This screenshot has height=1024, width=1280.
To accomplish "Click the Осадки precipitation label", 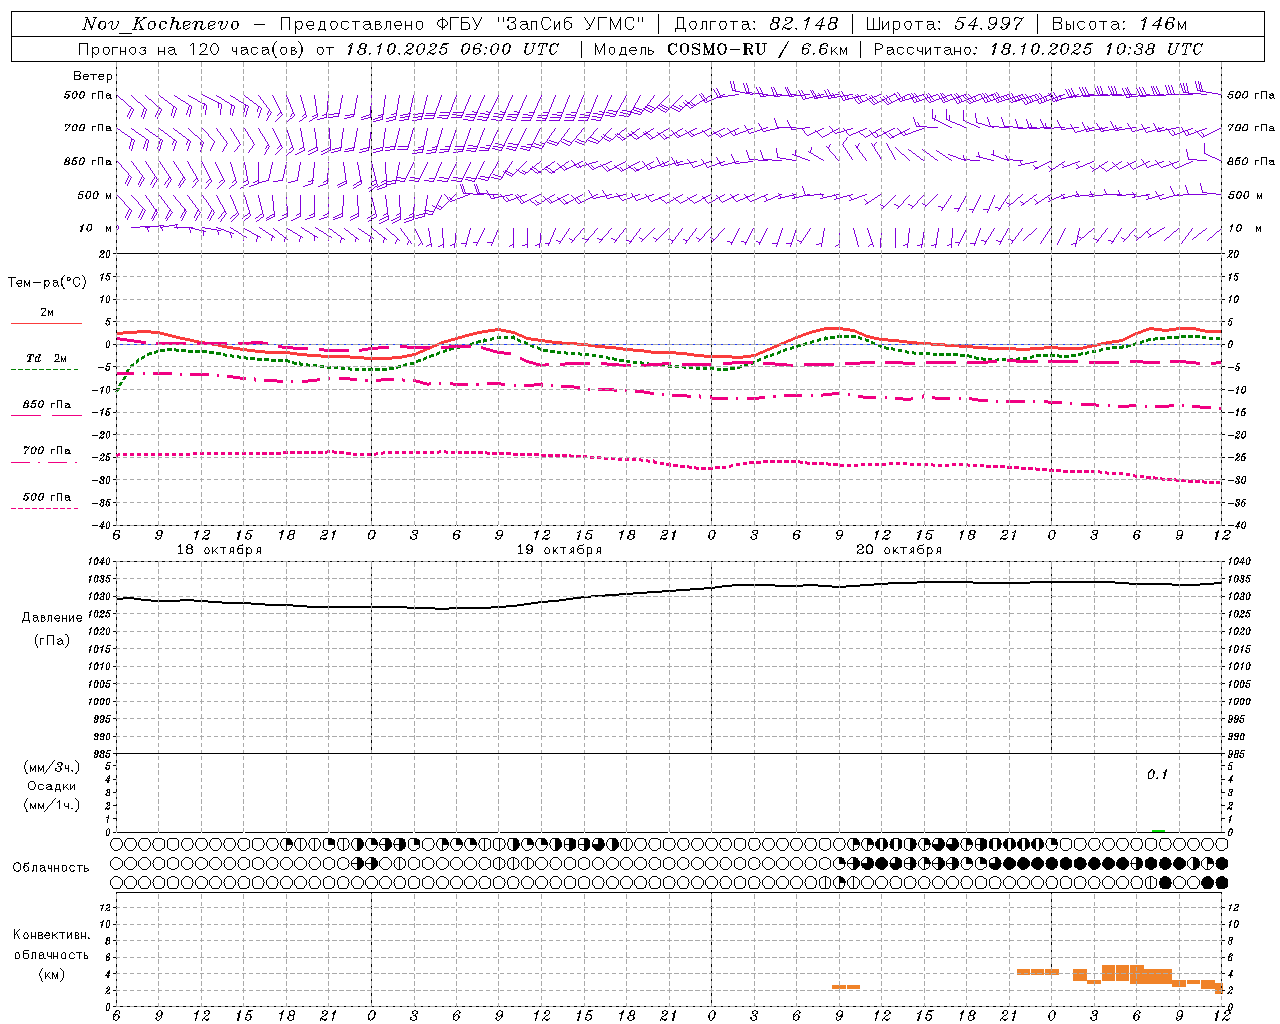I will click(x=51, y=786).
